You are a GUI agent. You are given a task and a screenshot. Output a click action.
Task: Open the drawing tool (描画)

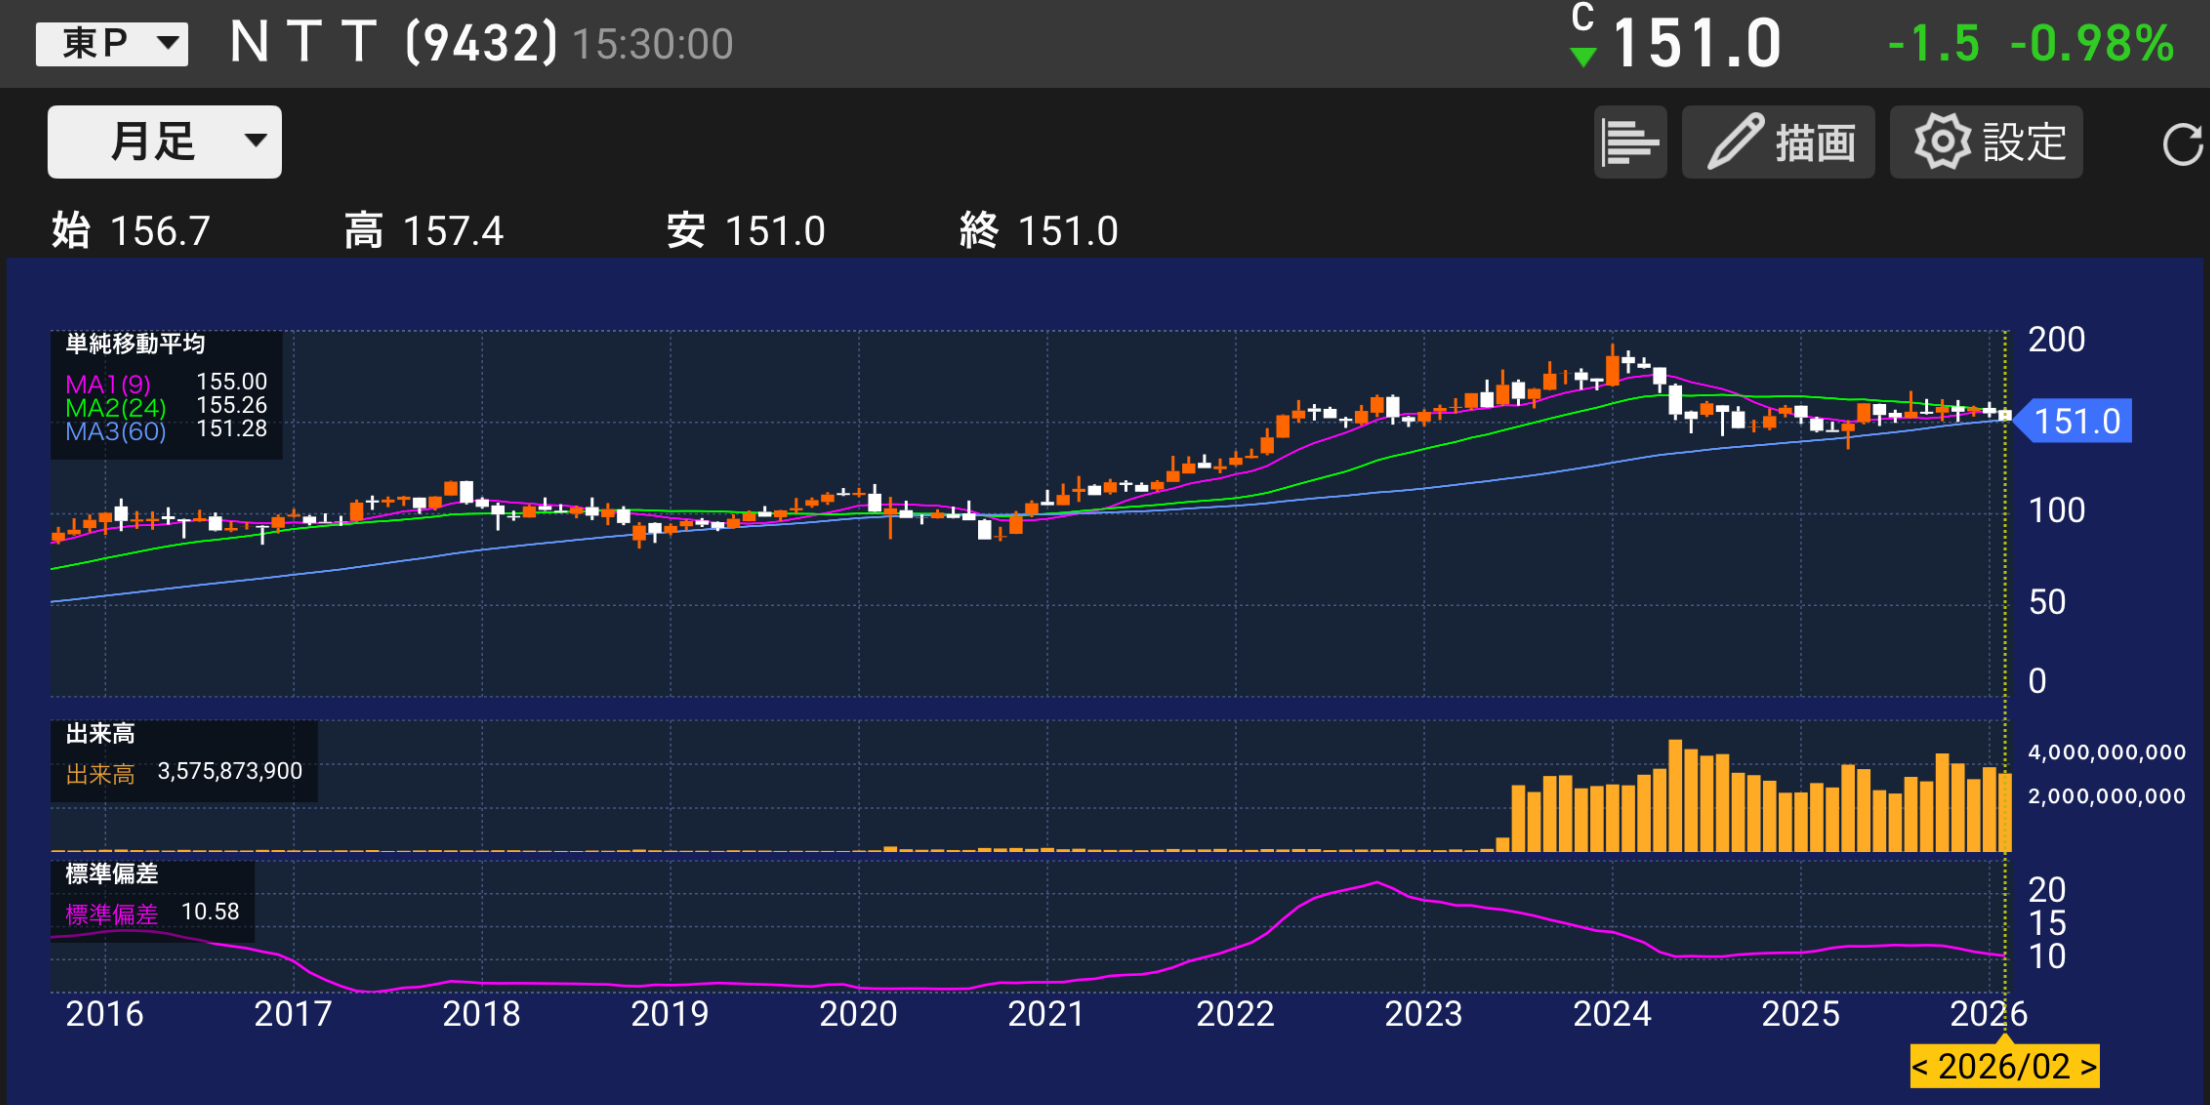coord(1778,142)
